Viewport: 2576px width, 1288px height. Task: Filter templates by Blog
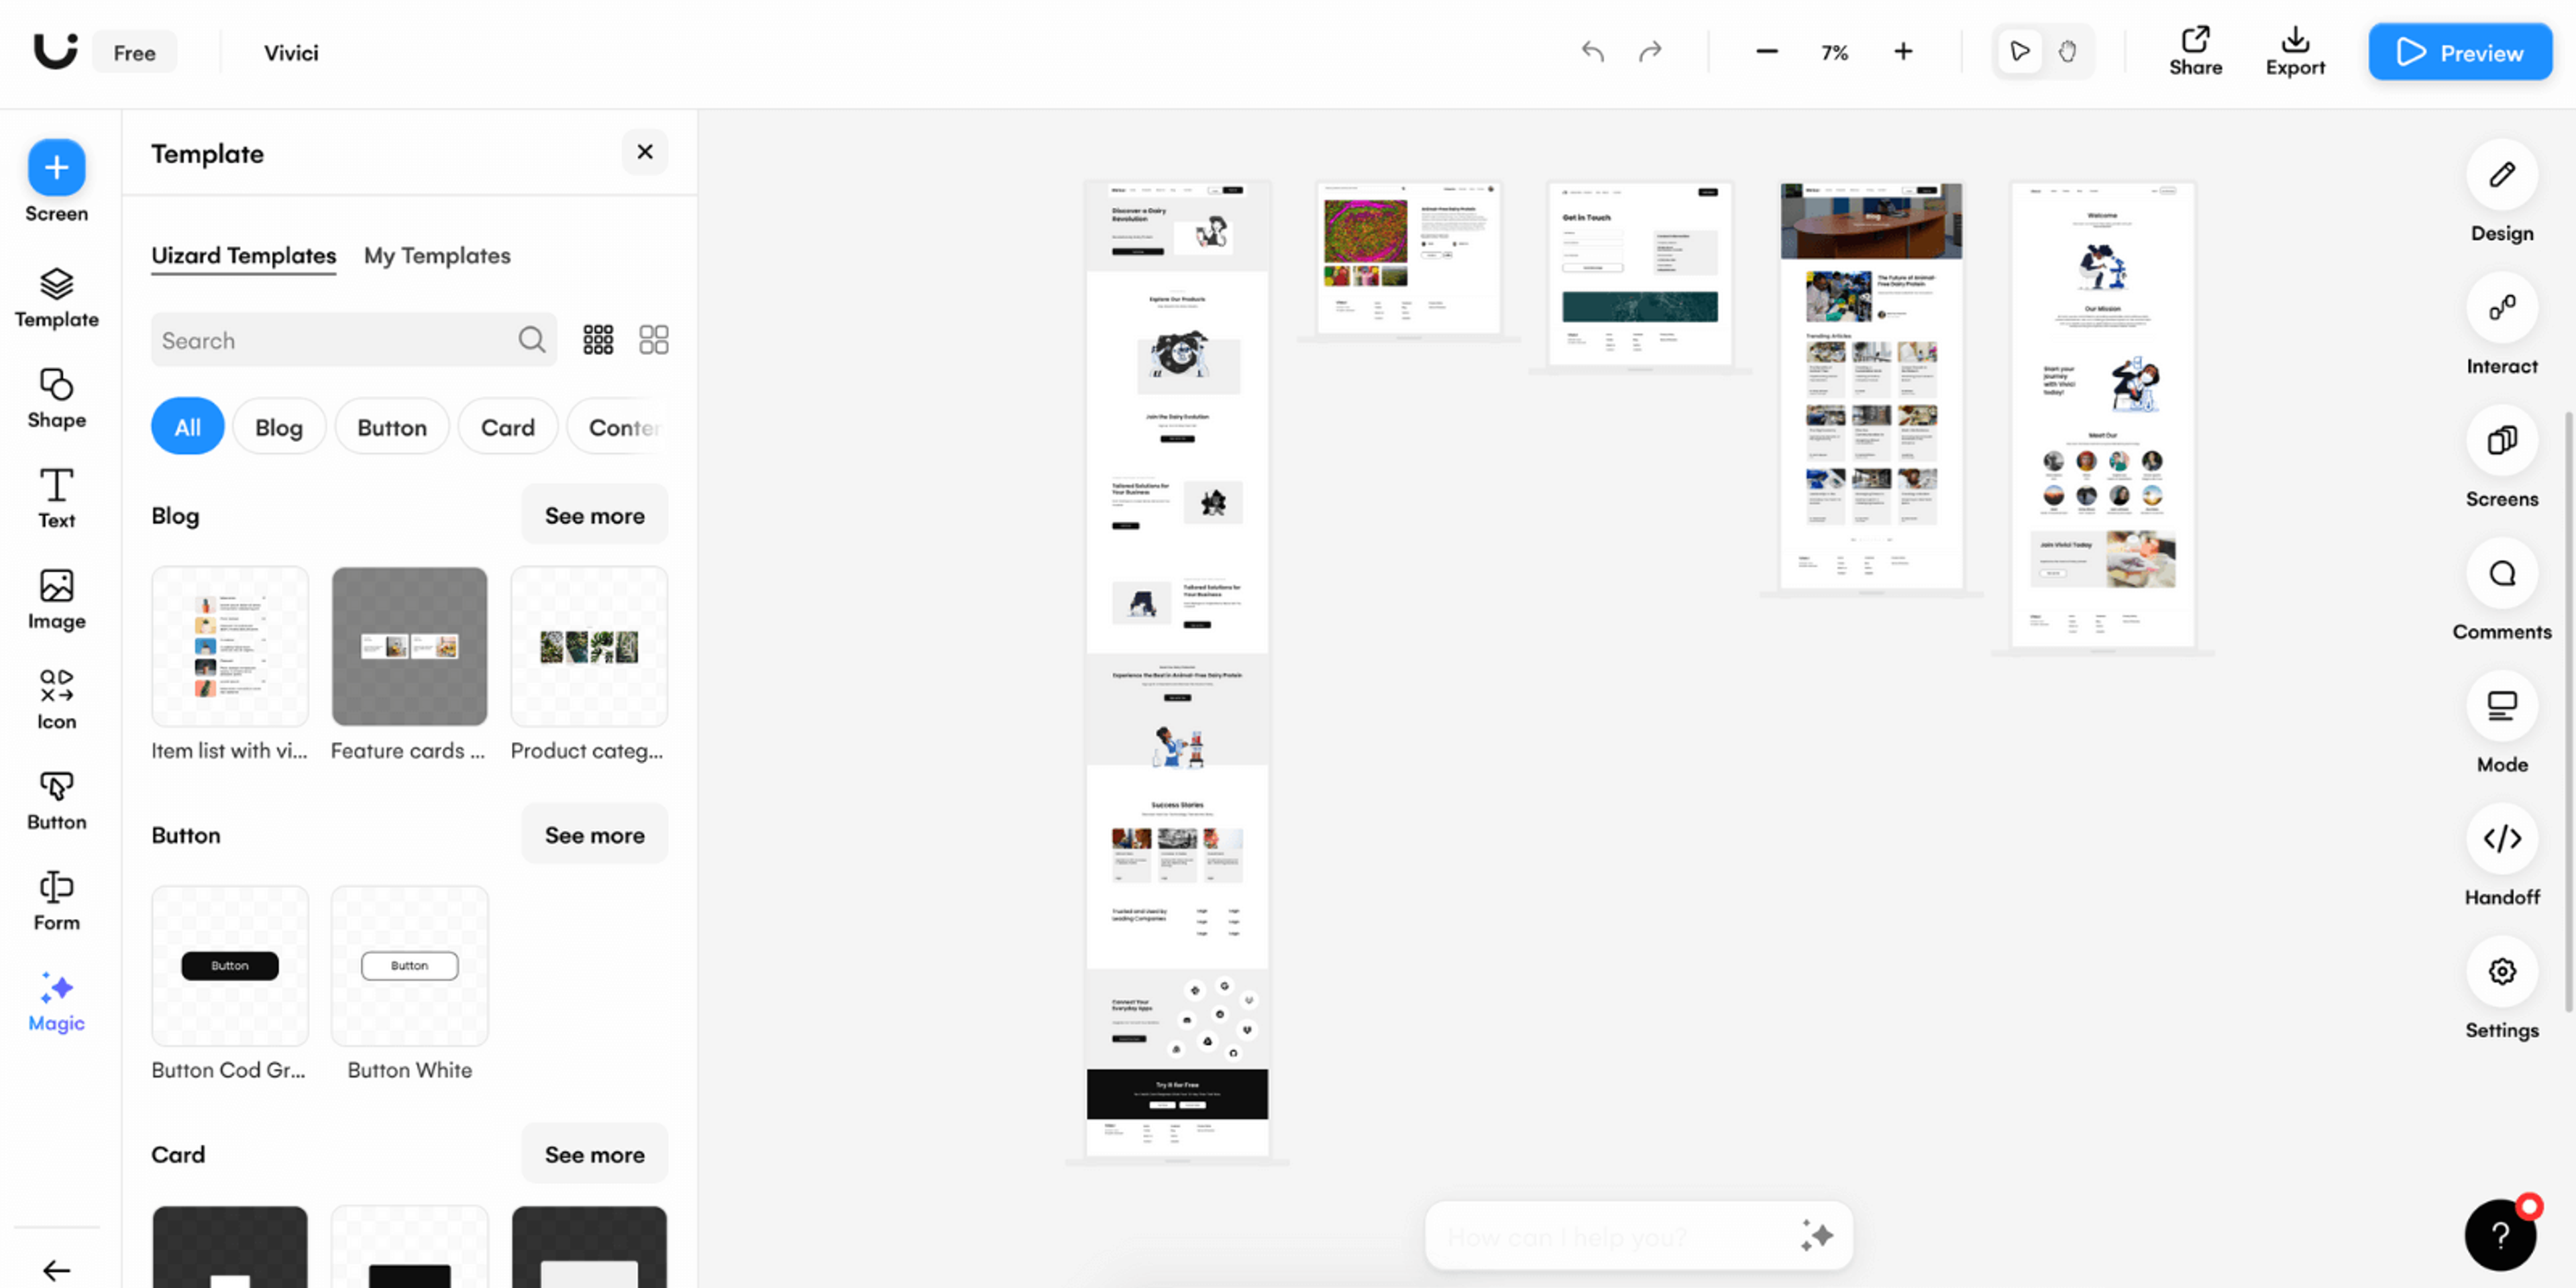278,427
